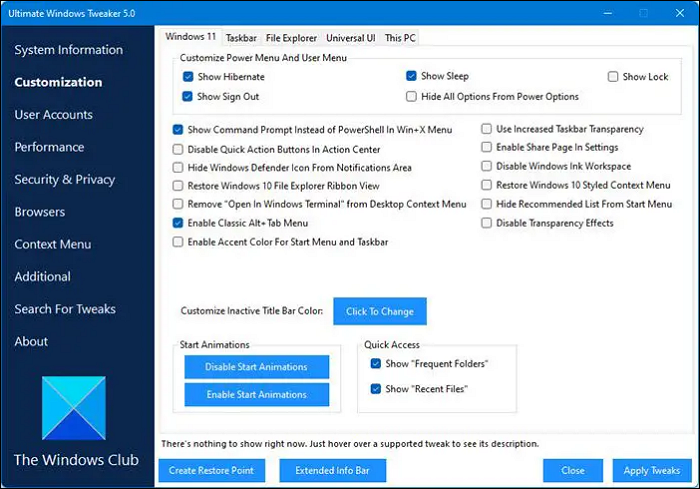The width and height of the screenshot is (700, 489).
Task: Enable Restore Windows 10 Styled Context Menu
Action: coord(487,185)
